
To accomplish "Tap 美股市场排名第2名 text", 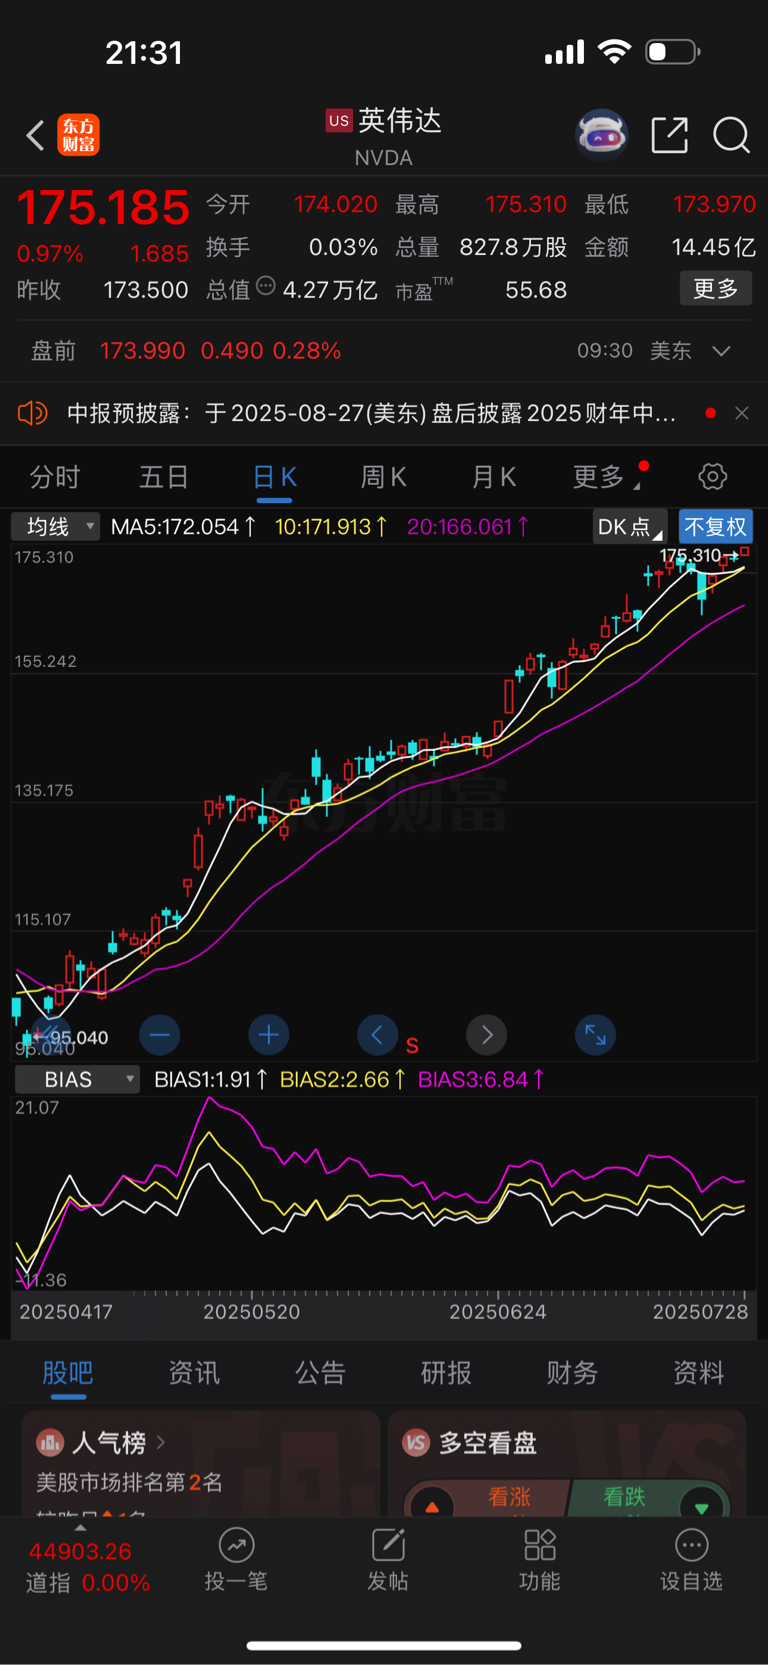I will 130,1482.
